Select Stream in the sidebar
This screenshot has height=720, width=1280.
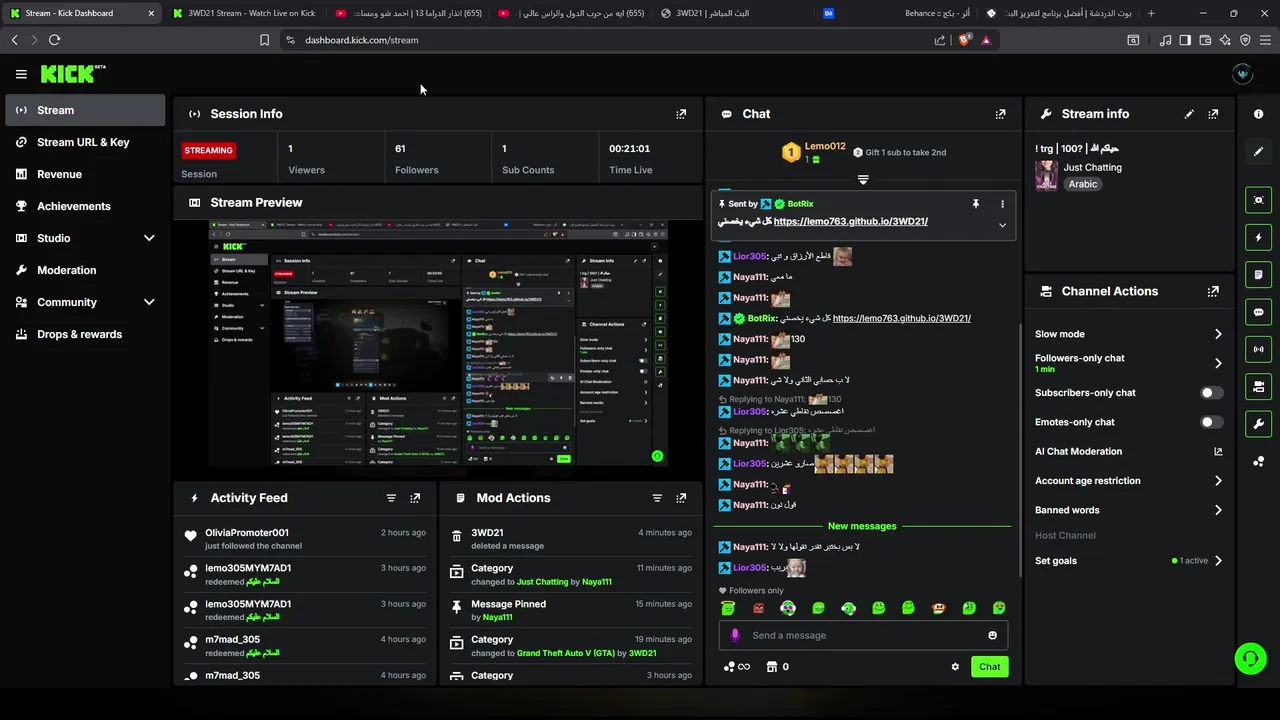pos(86,110)
